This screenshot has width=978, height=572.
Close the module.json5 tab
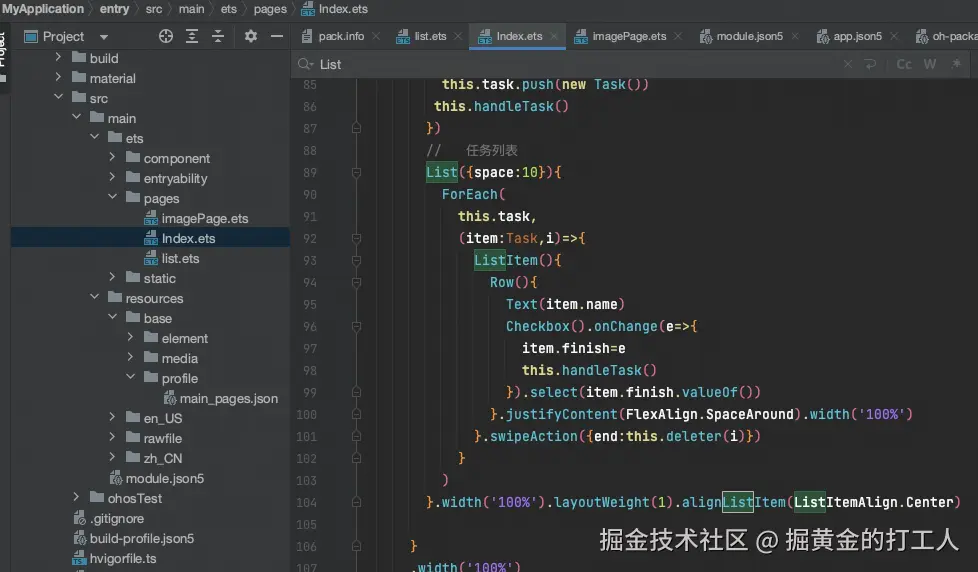point(795,36)
